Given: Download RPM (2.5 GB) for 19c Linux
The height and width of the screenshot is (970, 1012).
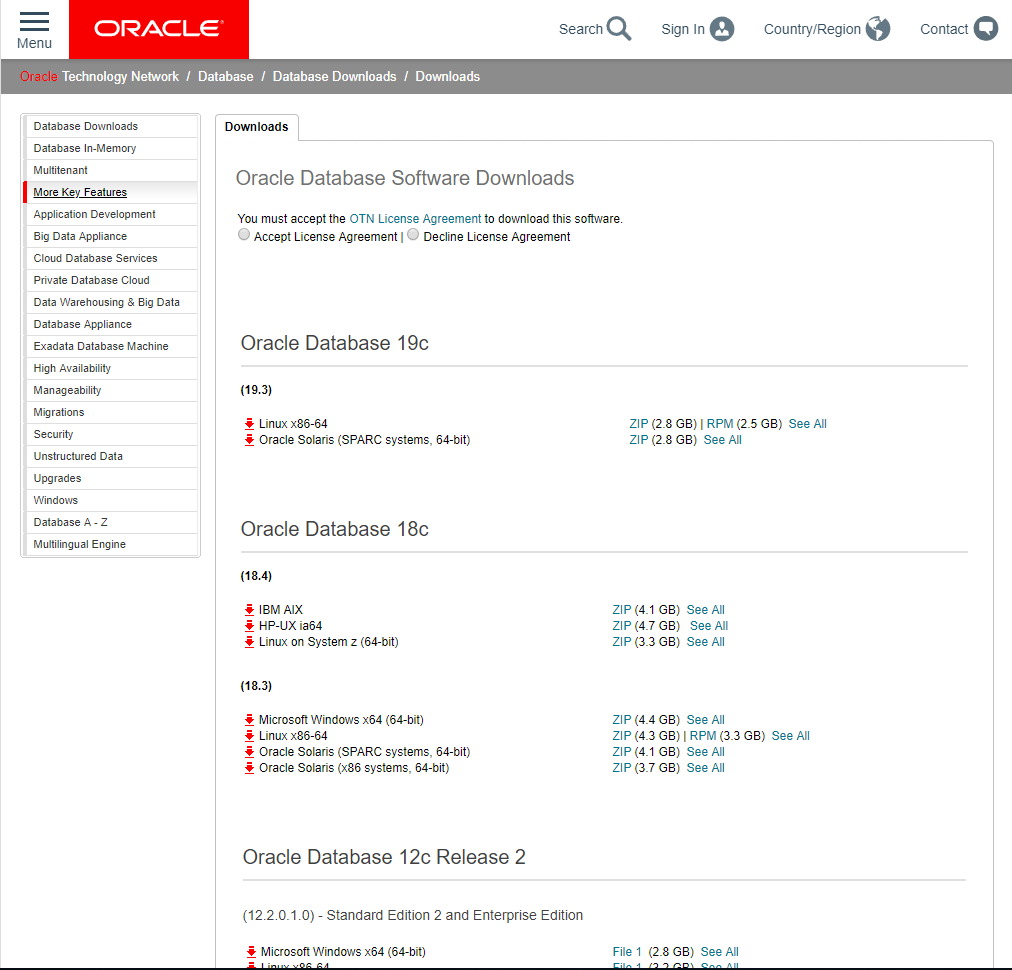Looking at the screenshot, I should (x=720, y=424).
